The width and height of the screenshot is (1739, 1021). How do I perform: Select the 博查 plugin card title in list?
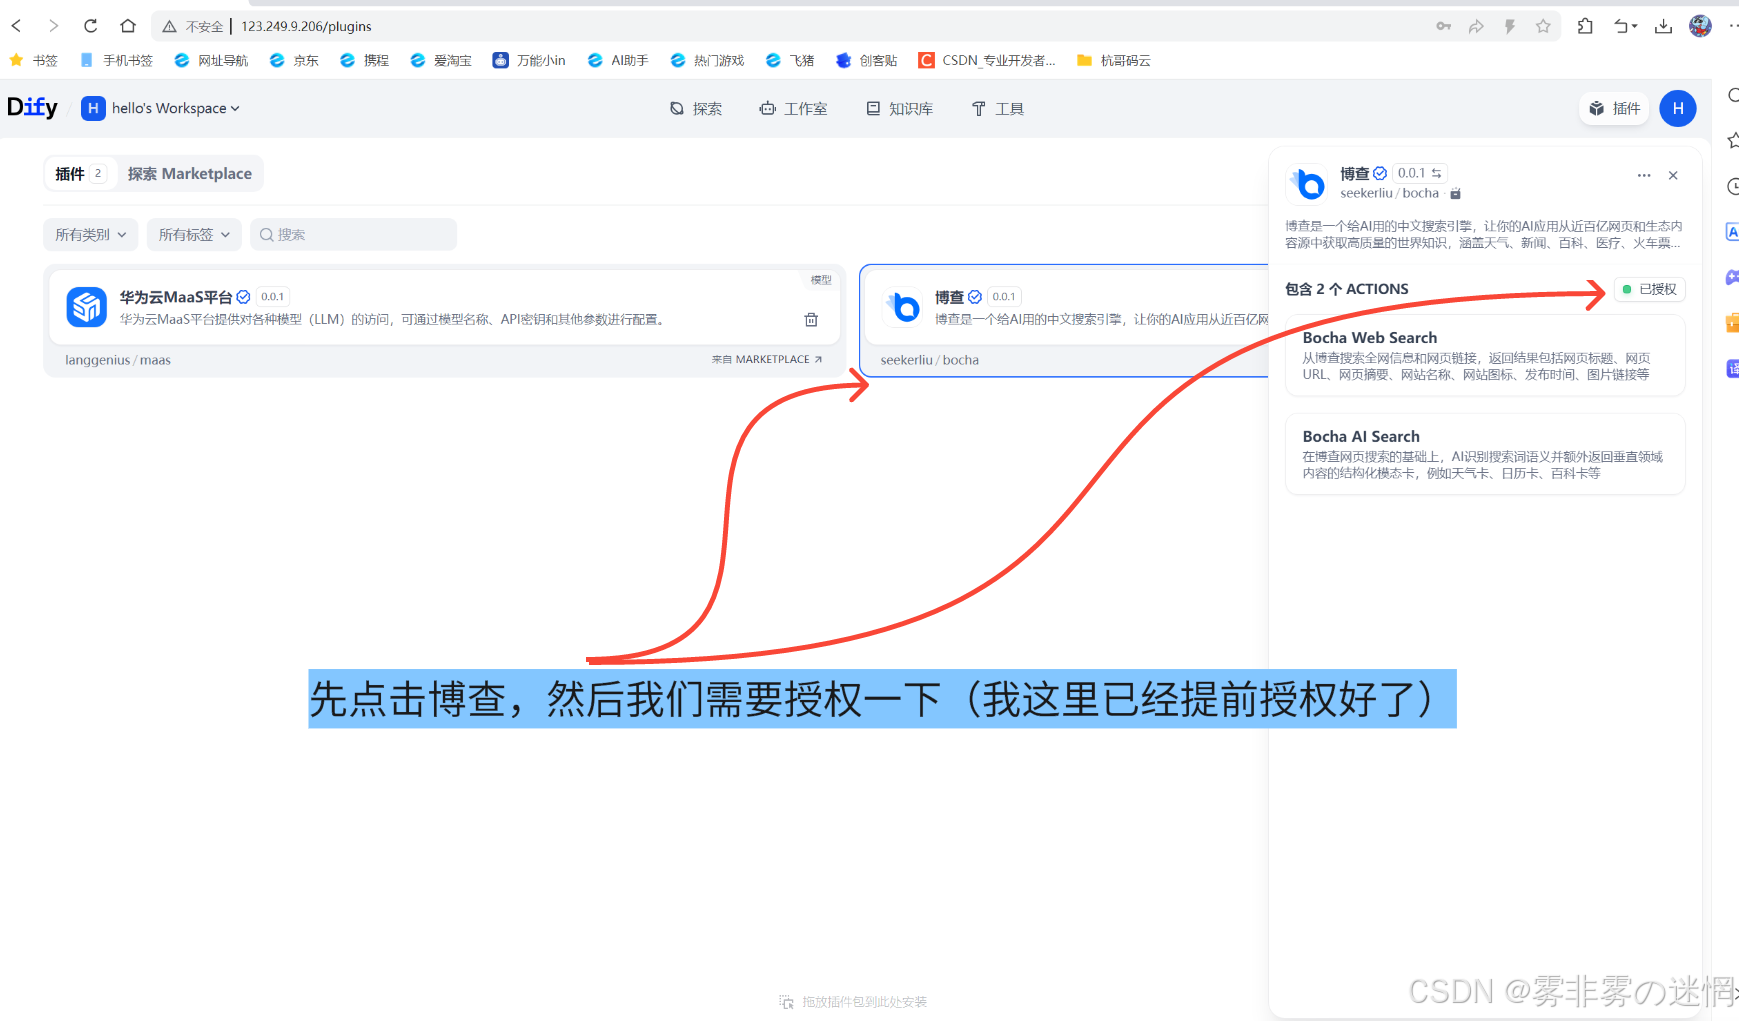[950, 297]
